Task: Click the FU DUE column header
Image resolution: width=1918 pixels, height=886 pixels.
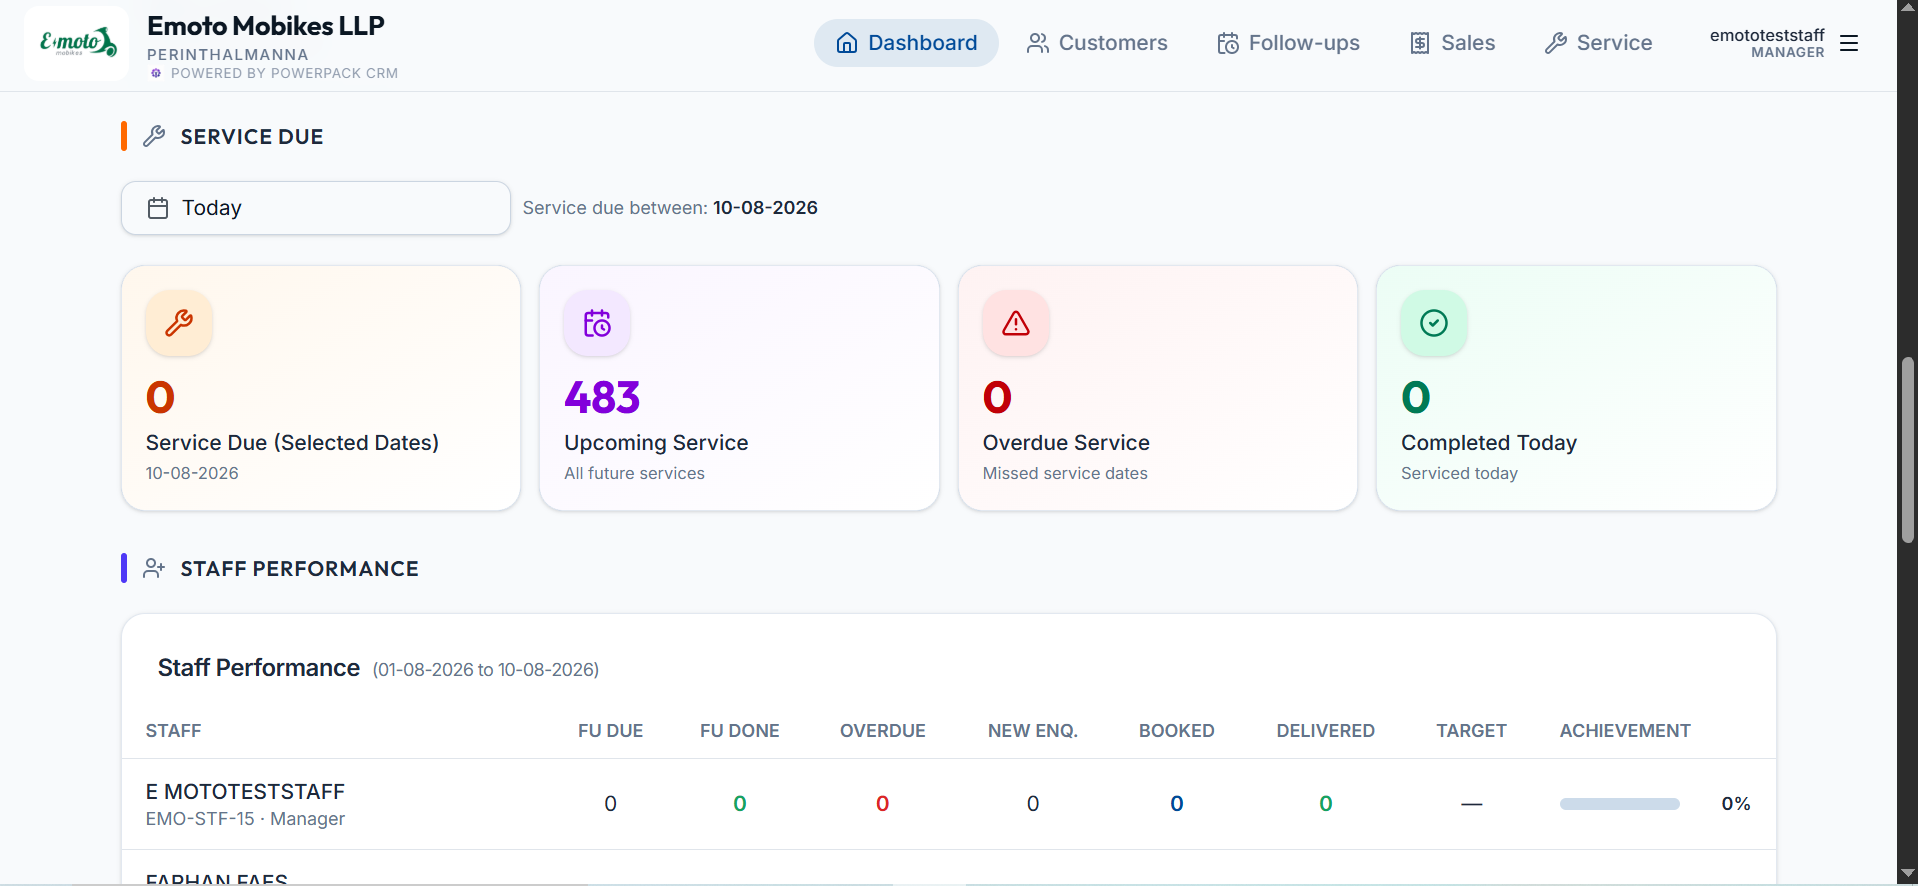Action: [610, 731]
